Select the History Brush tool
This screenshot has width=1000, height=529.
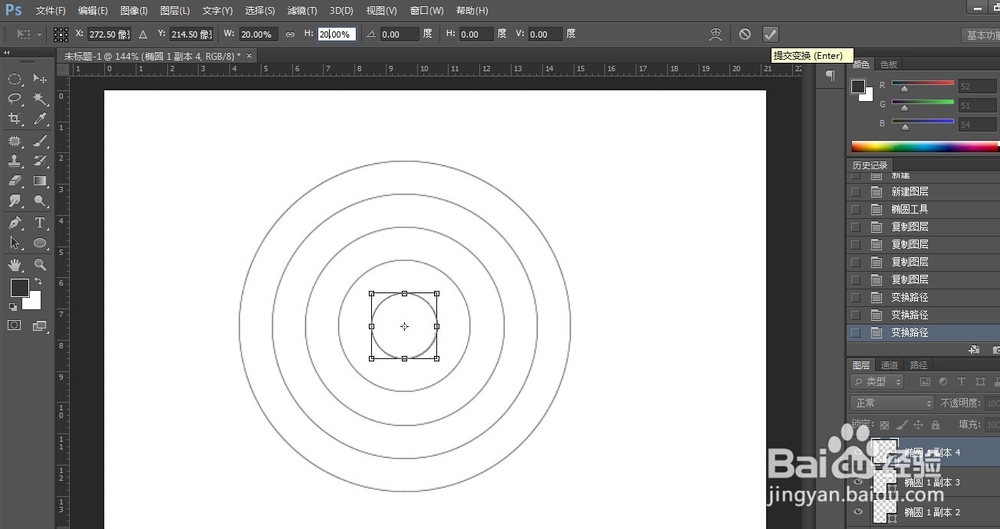[x=40, y=161]
